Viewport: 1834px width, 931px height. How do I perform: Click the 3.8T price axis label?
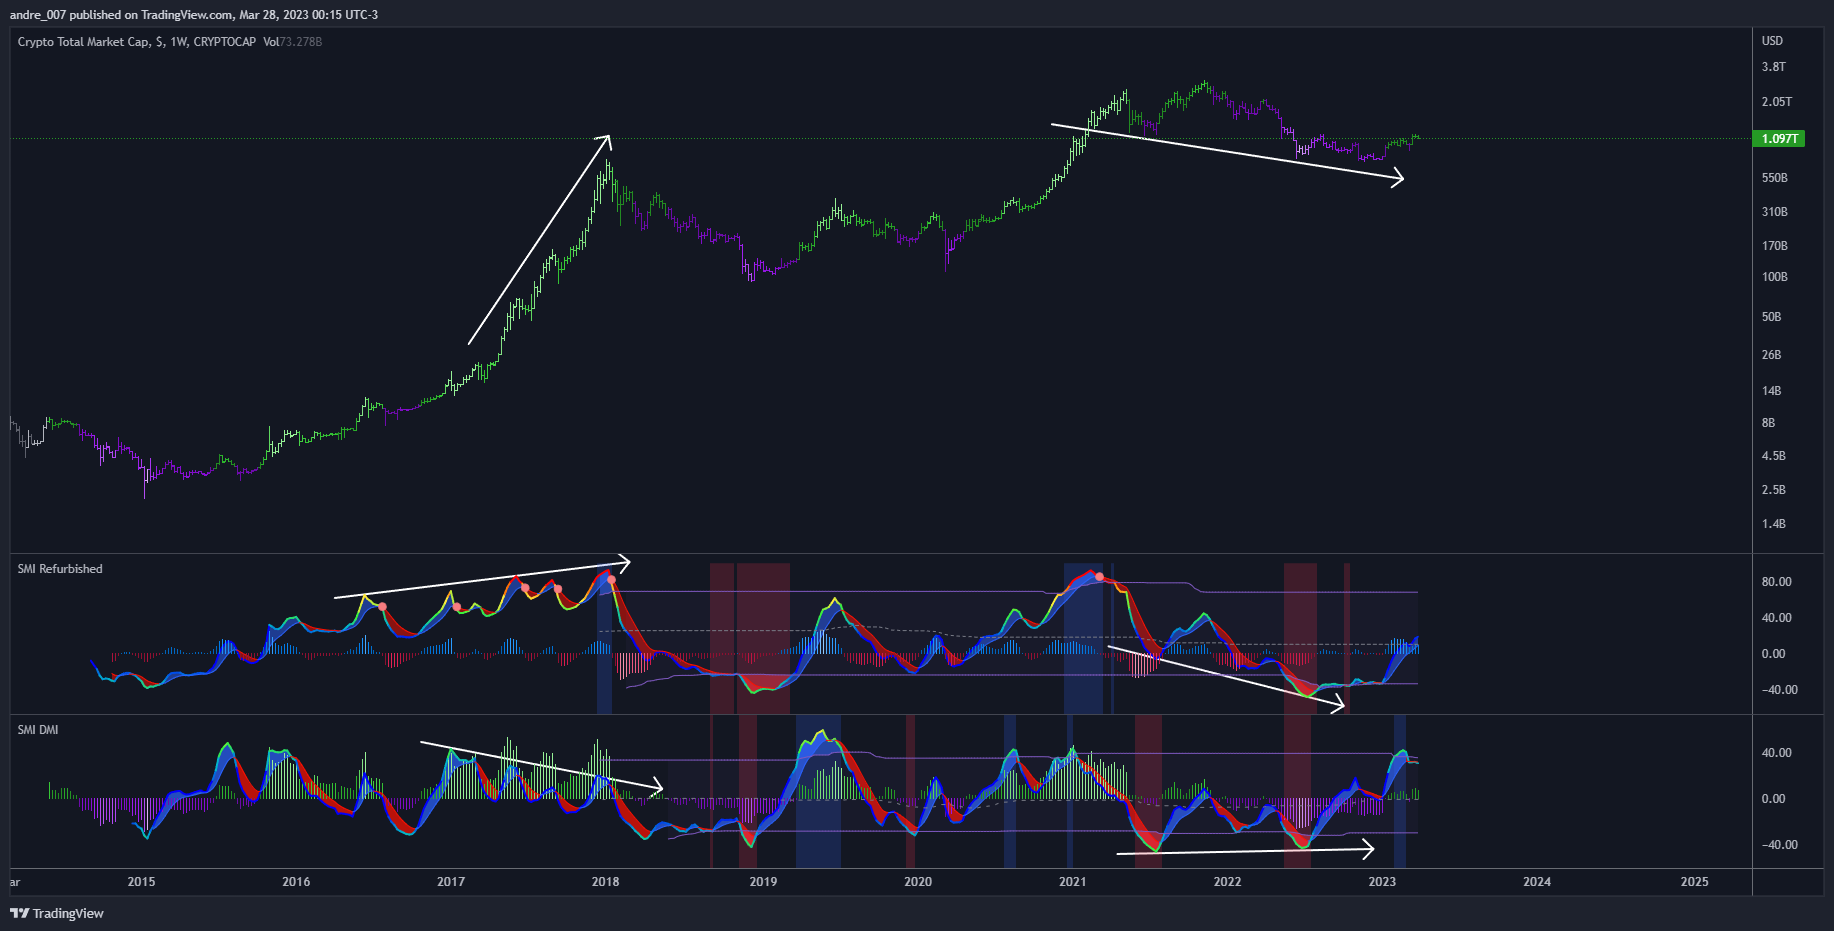pyautogui.click(x=1773, y=67)
